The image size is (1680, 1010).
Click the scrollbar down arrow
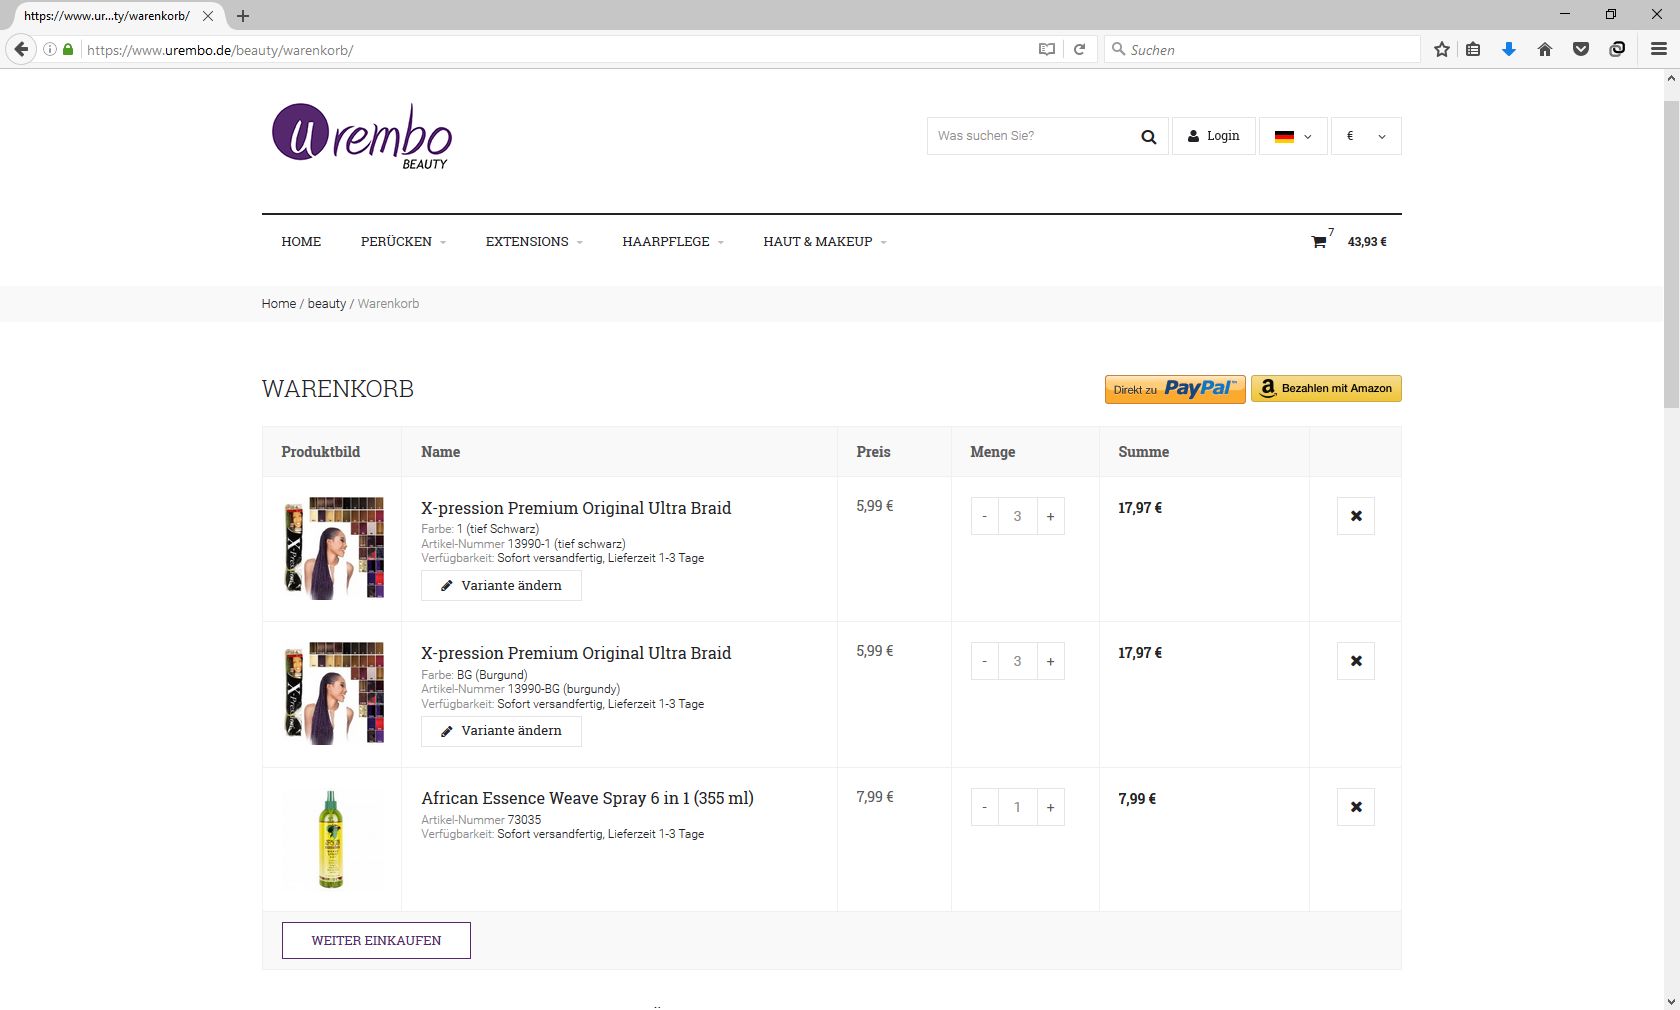point(1671,1001)
